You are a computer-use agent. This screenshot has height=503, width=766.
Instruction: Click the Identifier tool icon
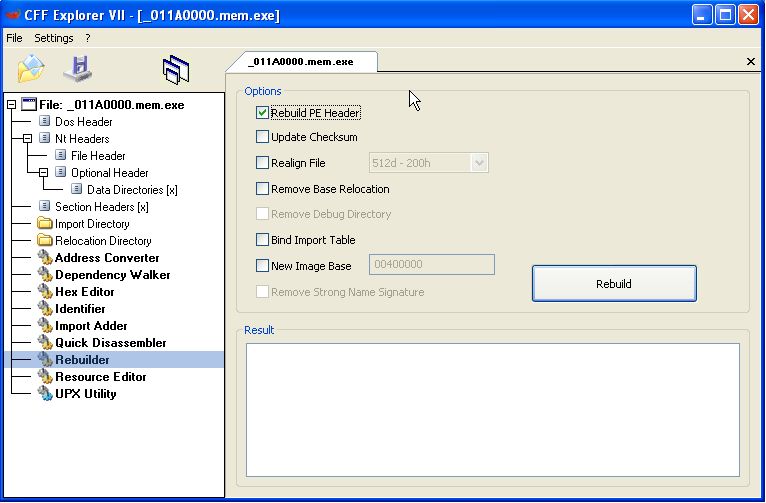[45, 309]
